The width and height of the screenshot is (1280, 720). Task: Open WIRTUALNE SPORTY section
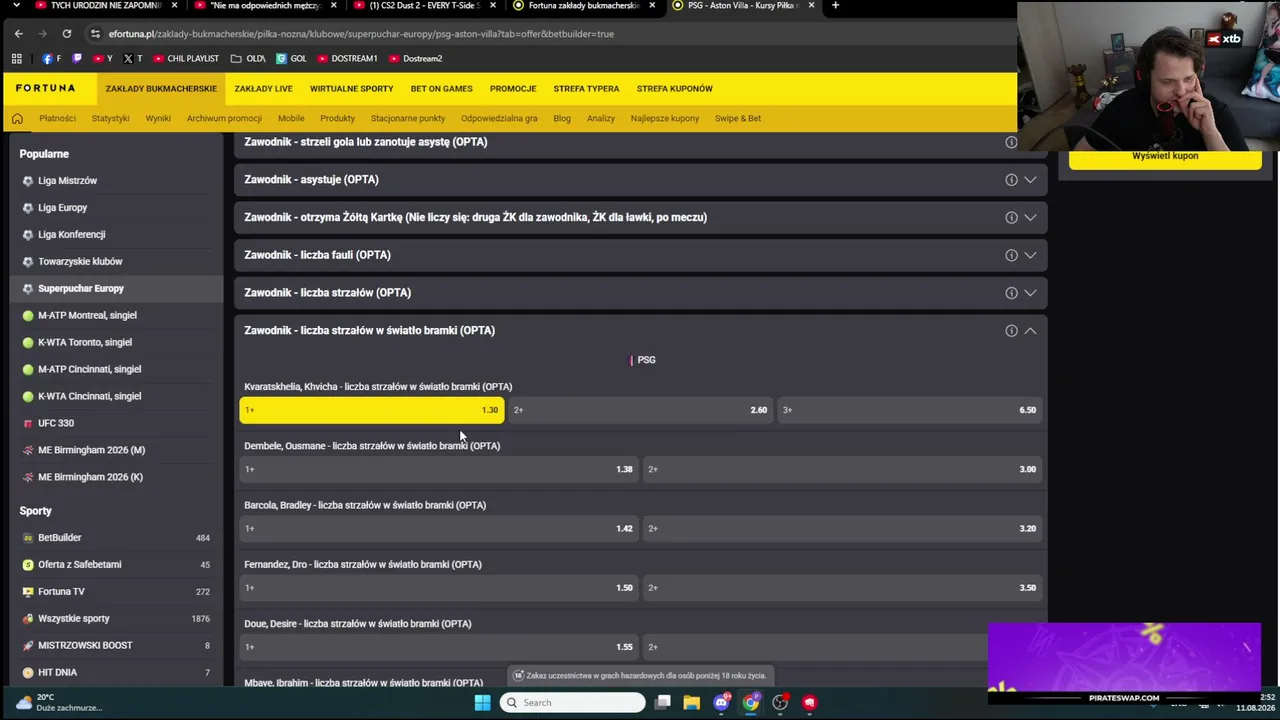tap(351, 89)
